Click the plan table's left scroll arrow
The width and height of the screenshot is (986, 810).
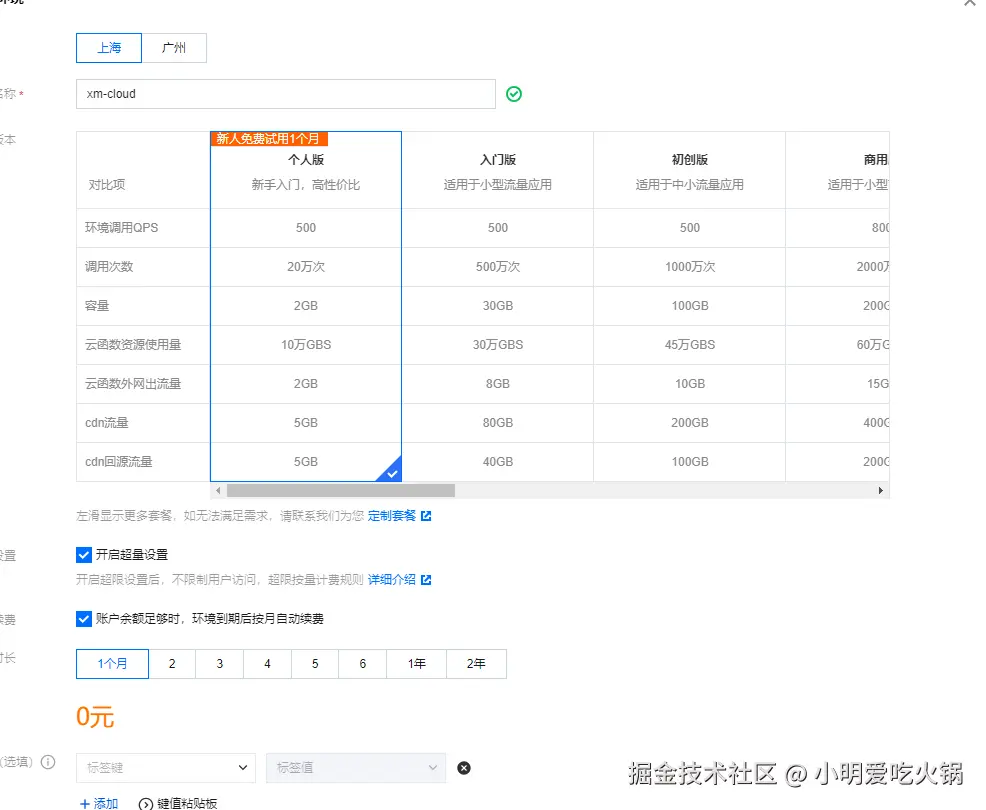coord(218,491)
